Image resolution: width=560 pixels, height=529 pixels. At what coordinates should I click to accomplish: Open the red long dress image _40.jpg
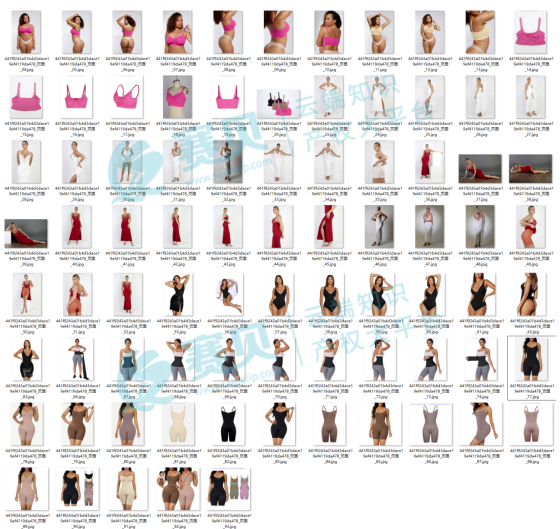[x=76, y=227]
